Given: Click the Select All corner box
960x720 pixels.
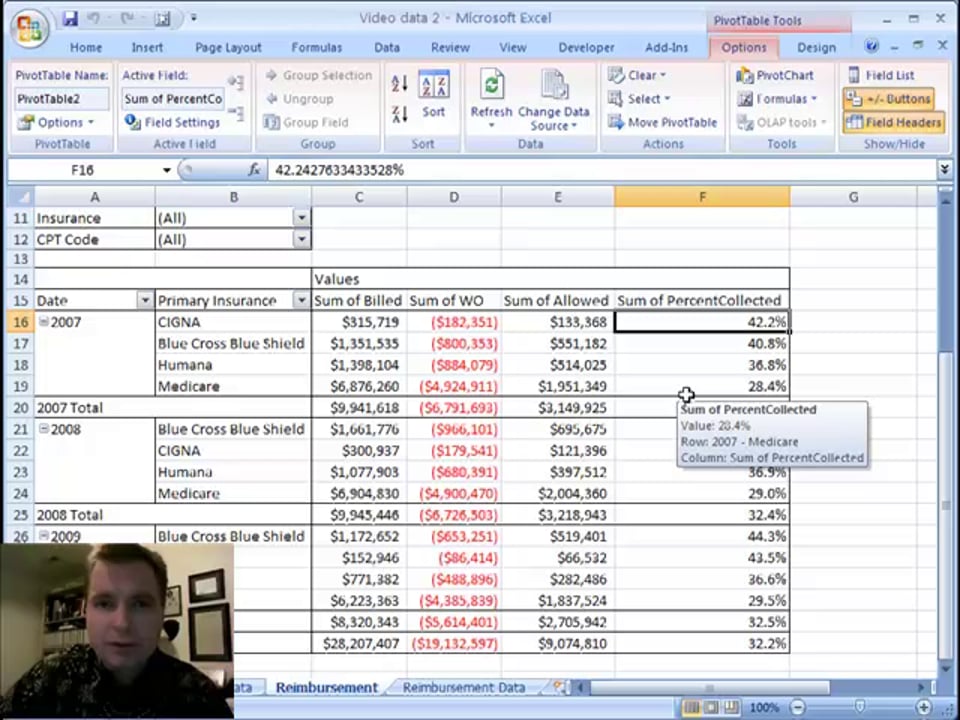Looking at the screenshot, I should [21, 197].
